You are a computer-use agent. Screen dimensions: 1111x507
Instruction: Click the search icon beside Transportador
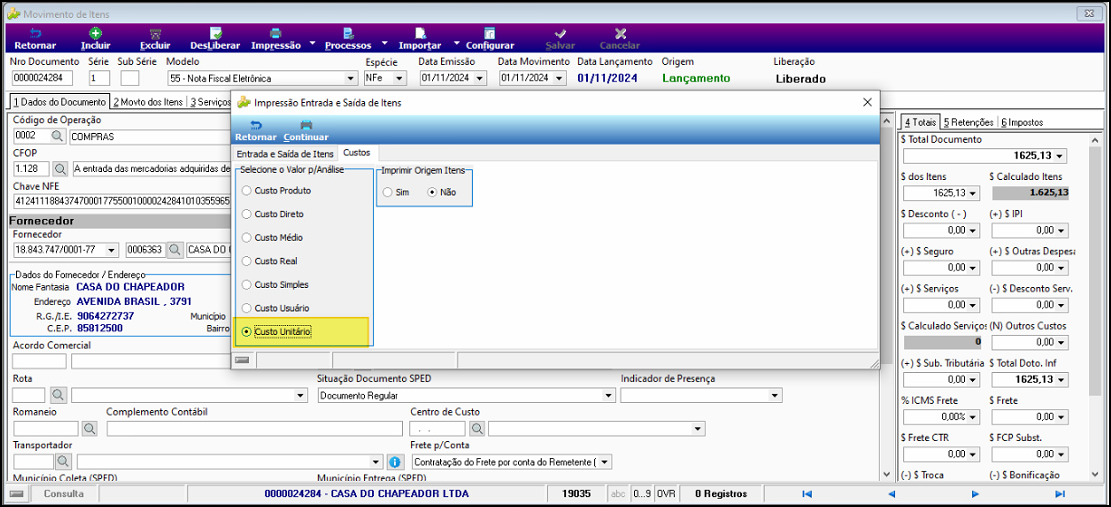[x=64, y=462]
